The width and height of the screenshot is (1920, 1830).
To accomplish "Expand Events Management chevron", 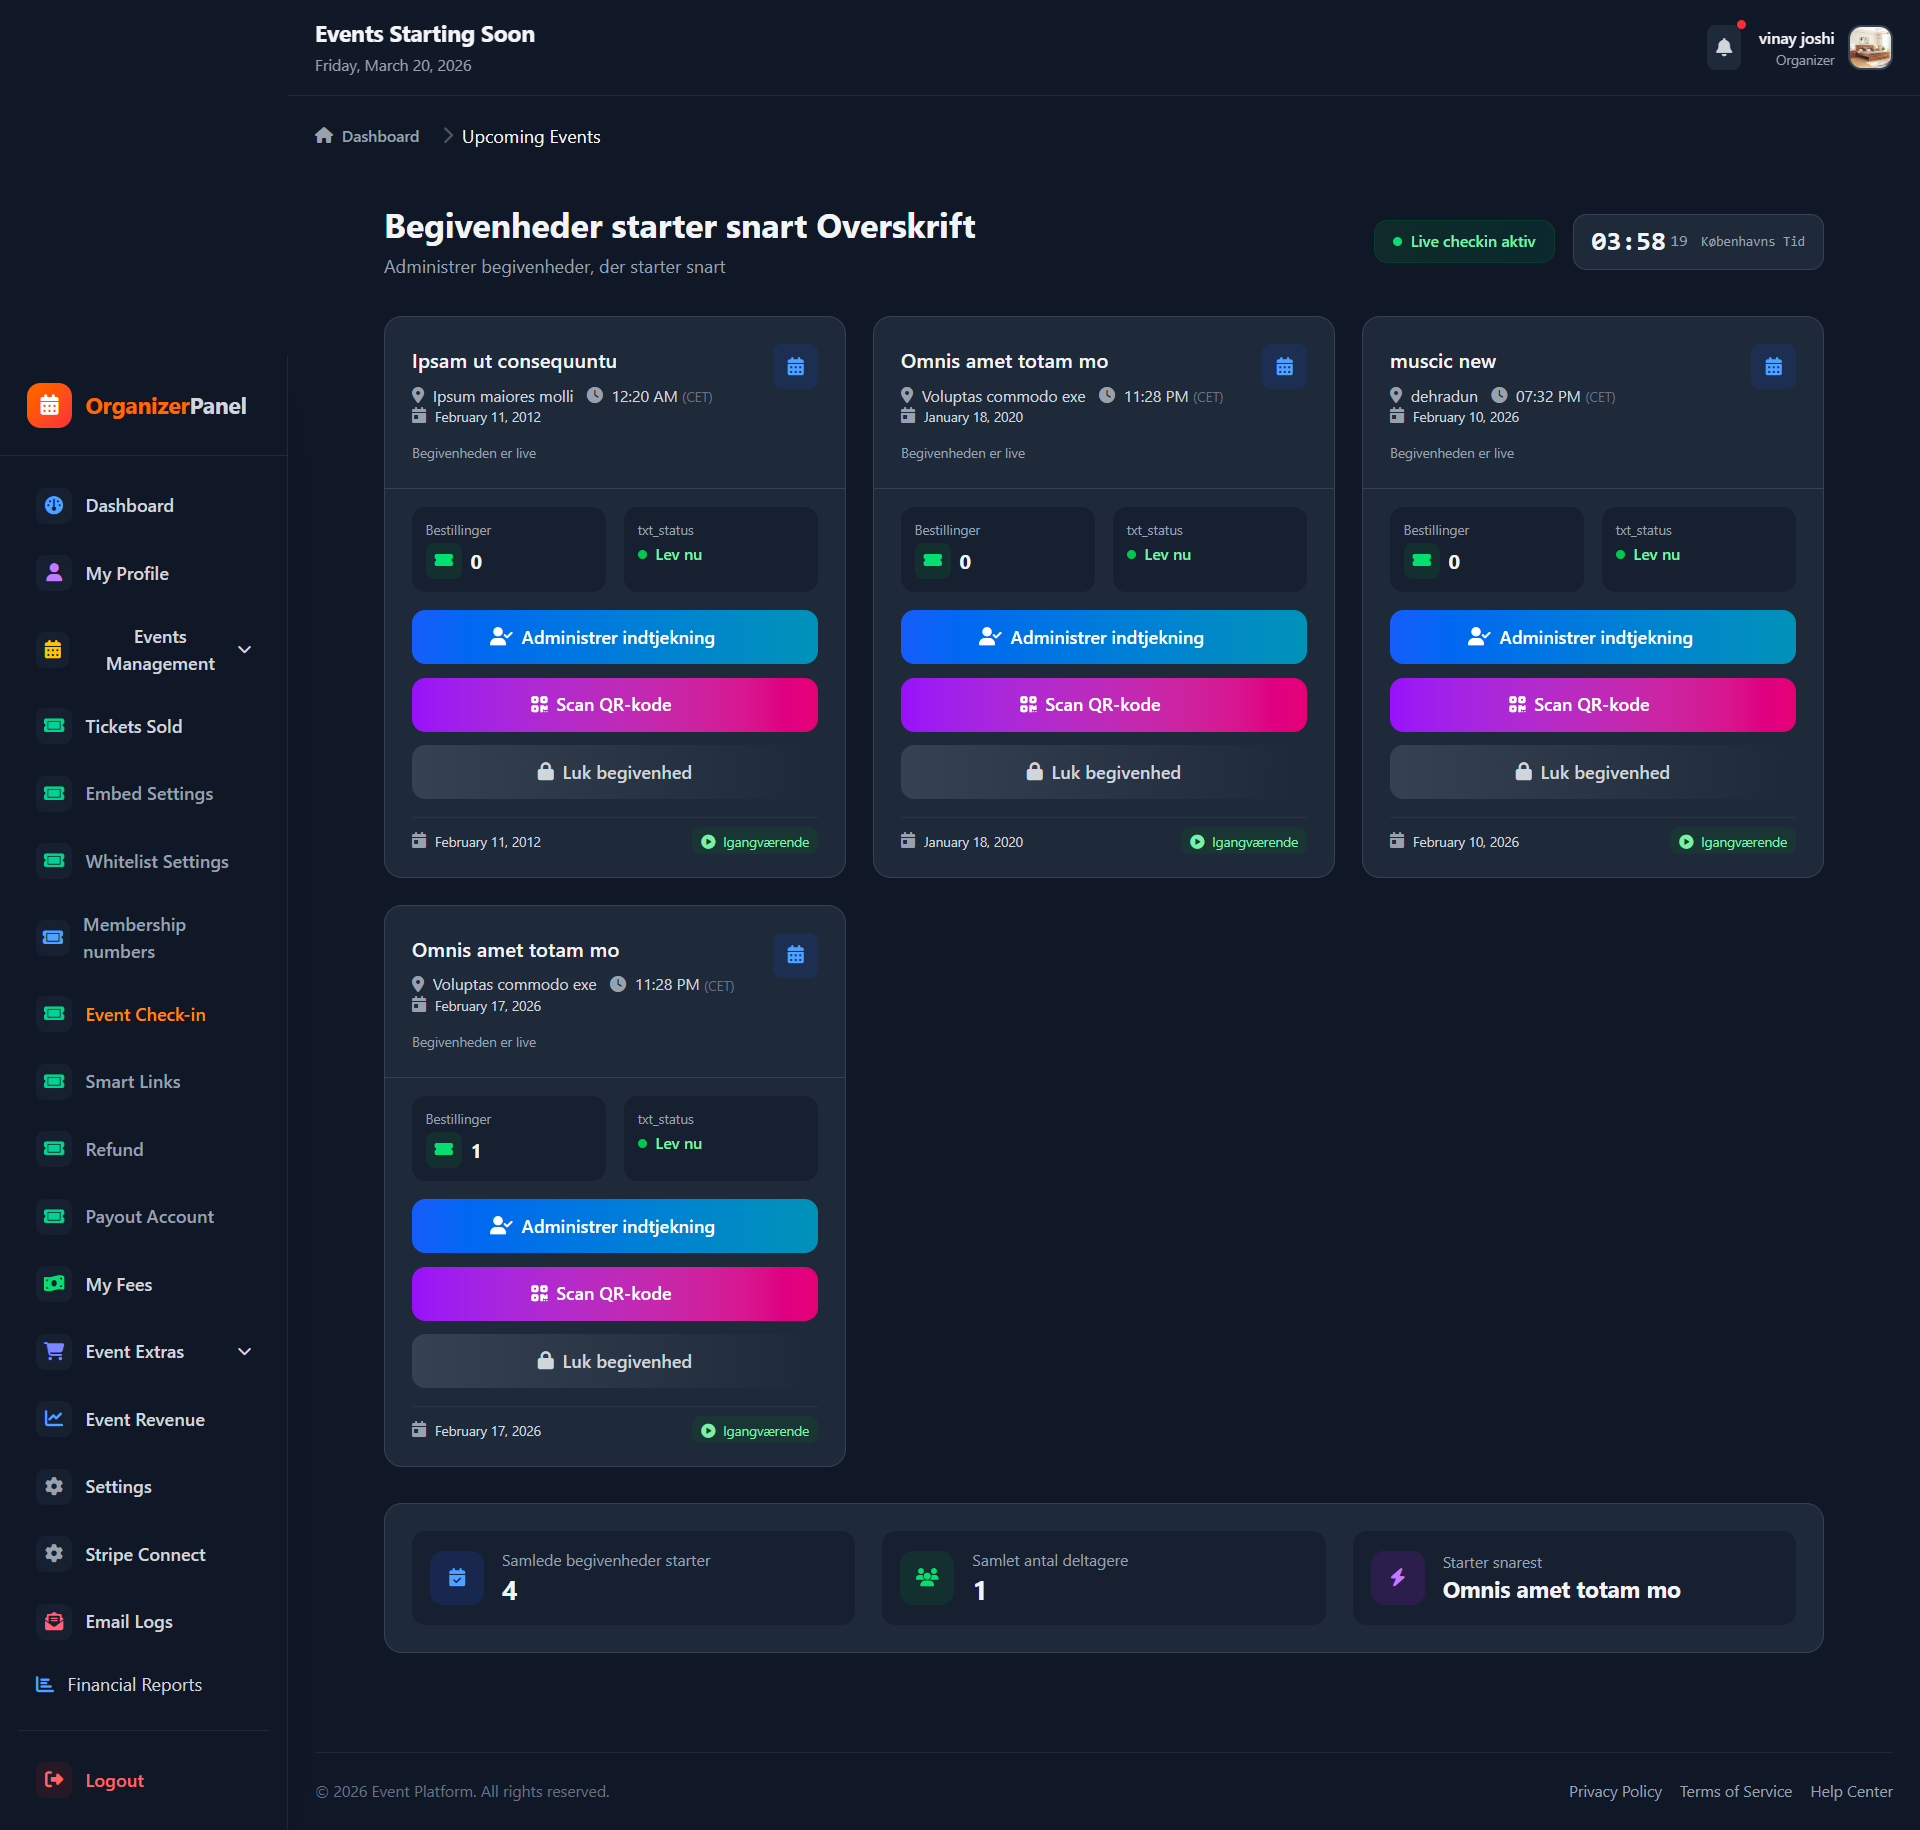I will click(x=245, y=650).
